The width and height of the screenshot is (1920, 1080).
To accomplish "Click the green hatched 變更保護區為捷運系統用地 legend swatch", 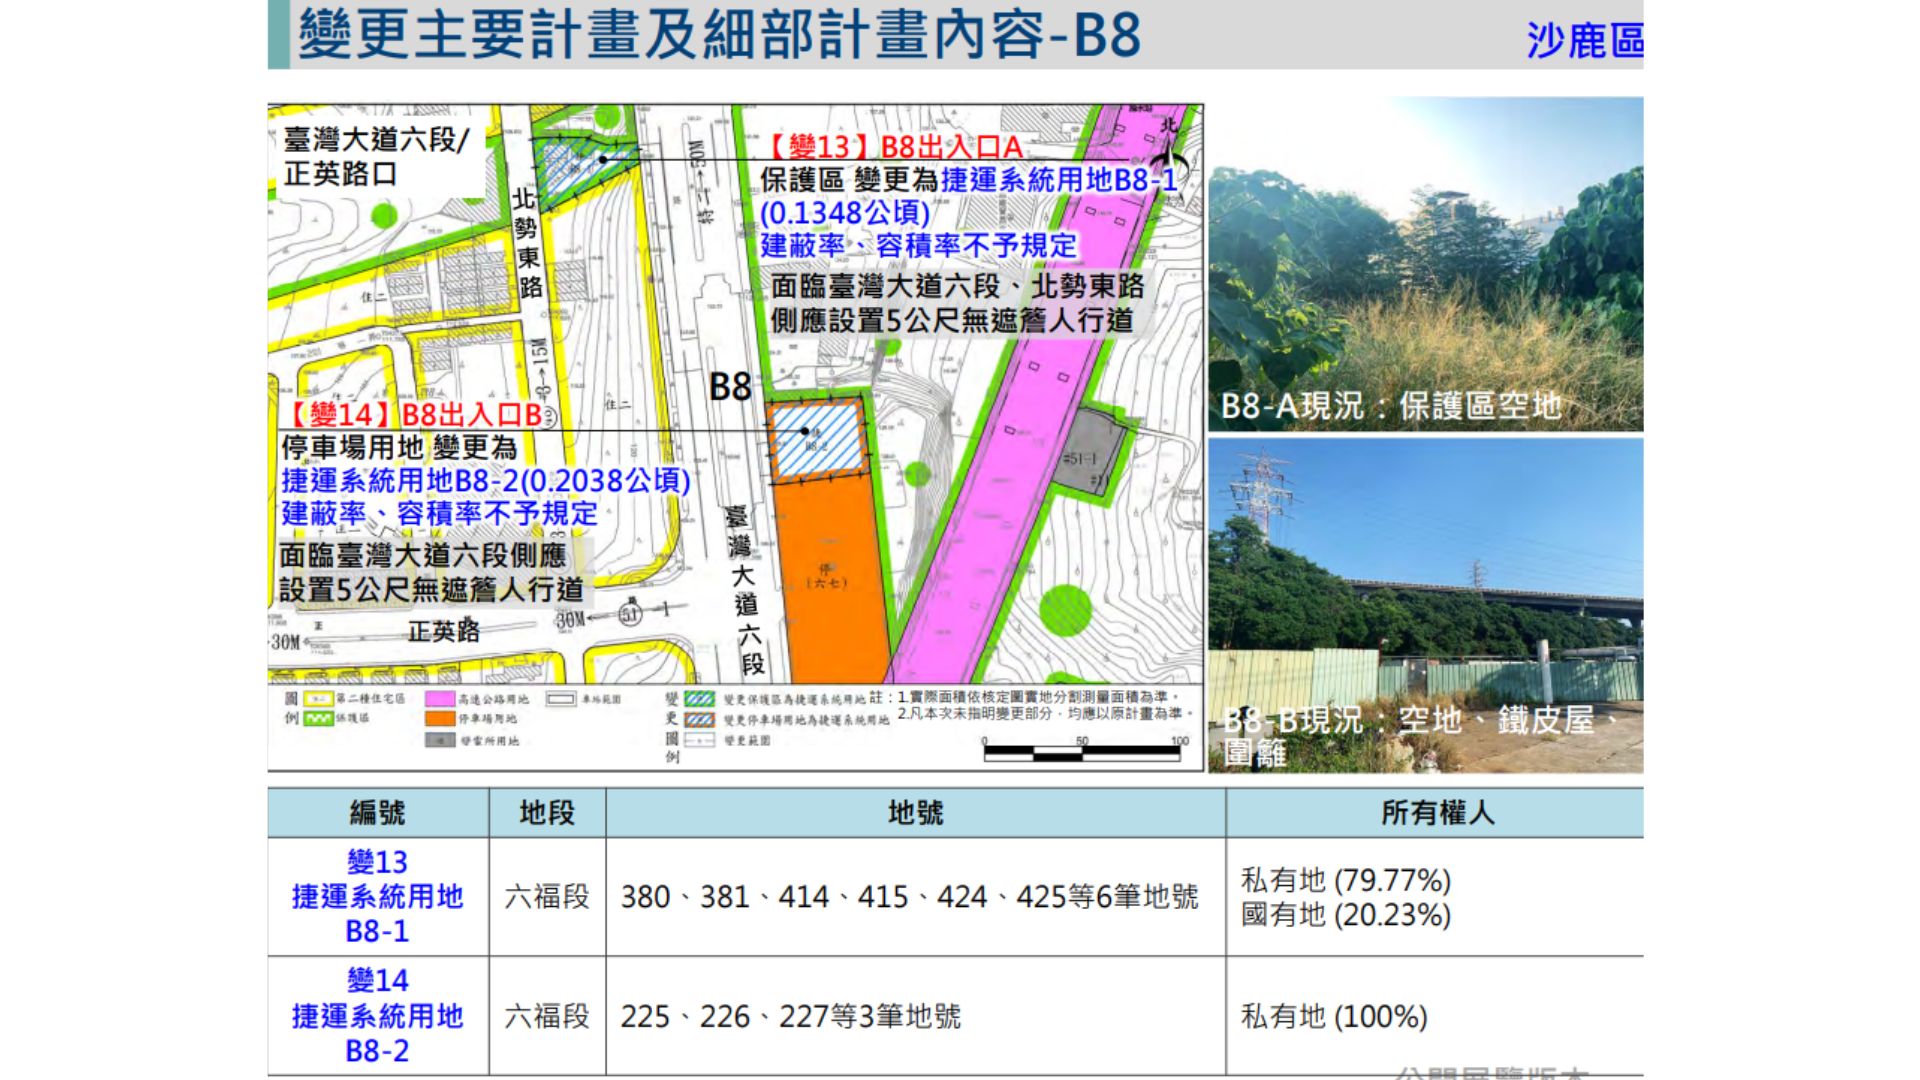I will pos(700,698).
